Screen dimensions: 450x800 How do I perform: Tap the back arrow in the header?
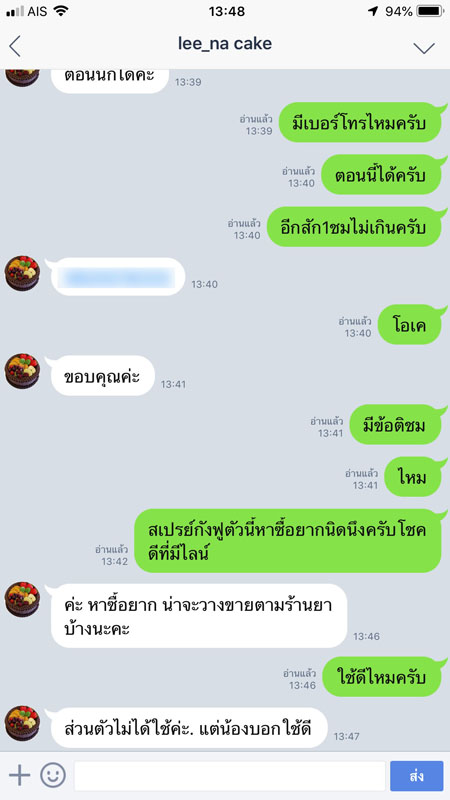coord(15,46)
